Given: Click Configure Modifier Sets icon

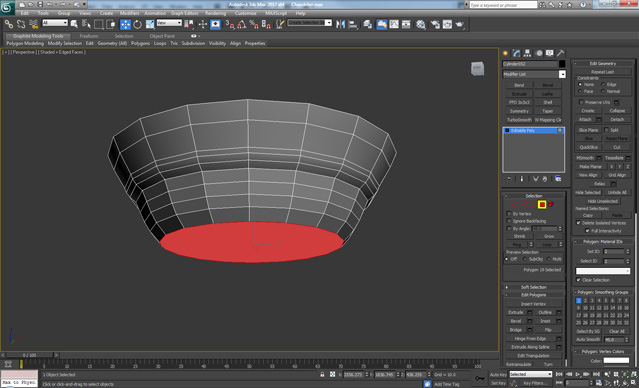Looking at the screenshot, I should click(558, 179).
